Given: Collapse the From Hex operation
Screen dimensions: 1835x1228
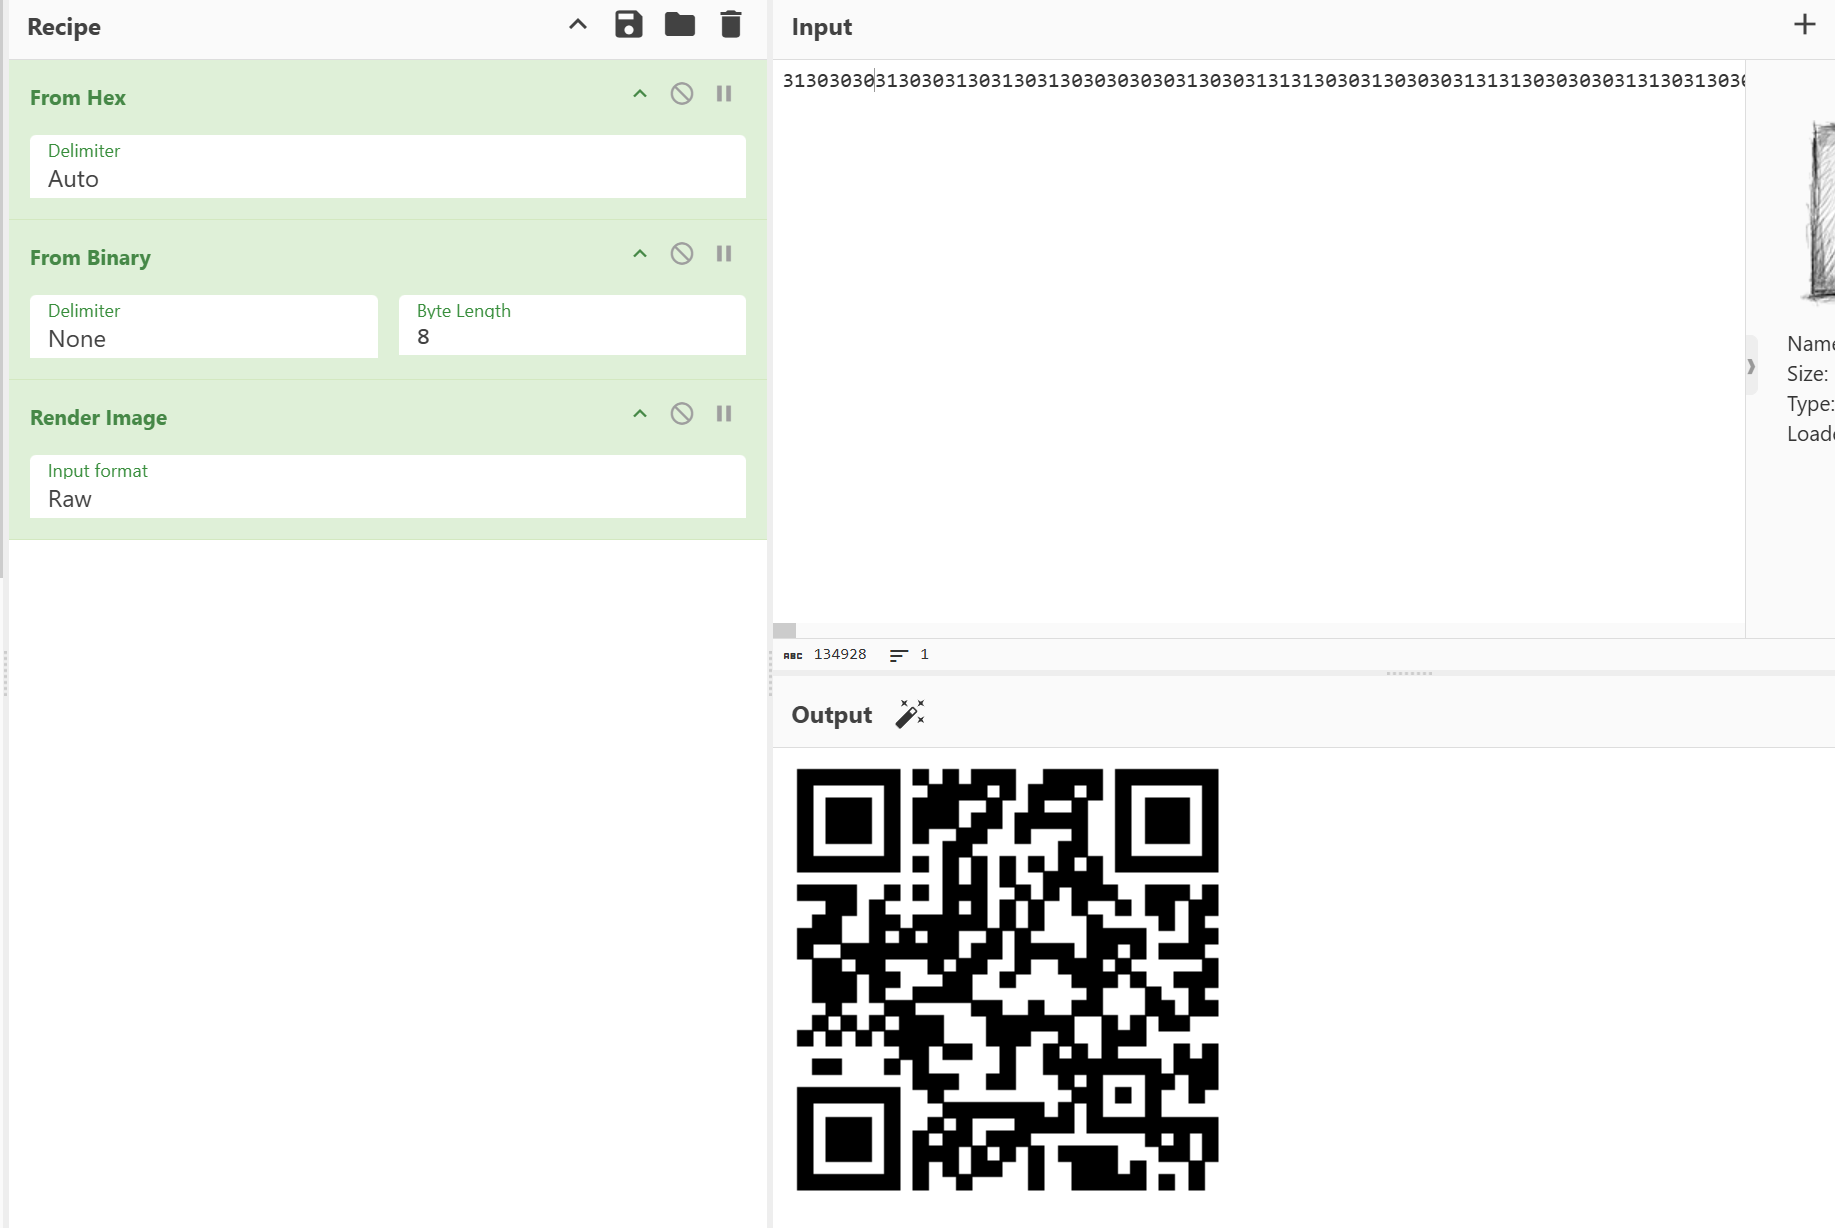Looking at the screenshot, I should point(640,94).
